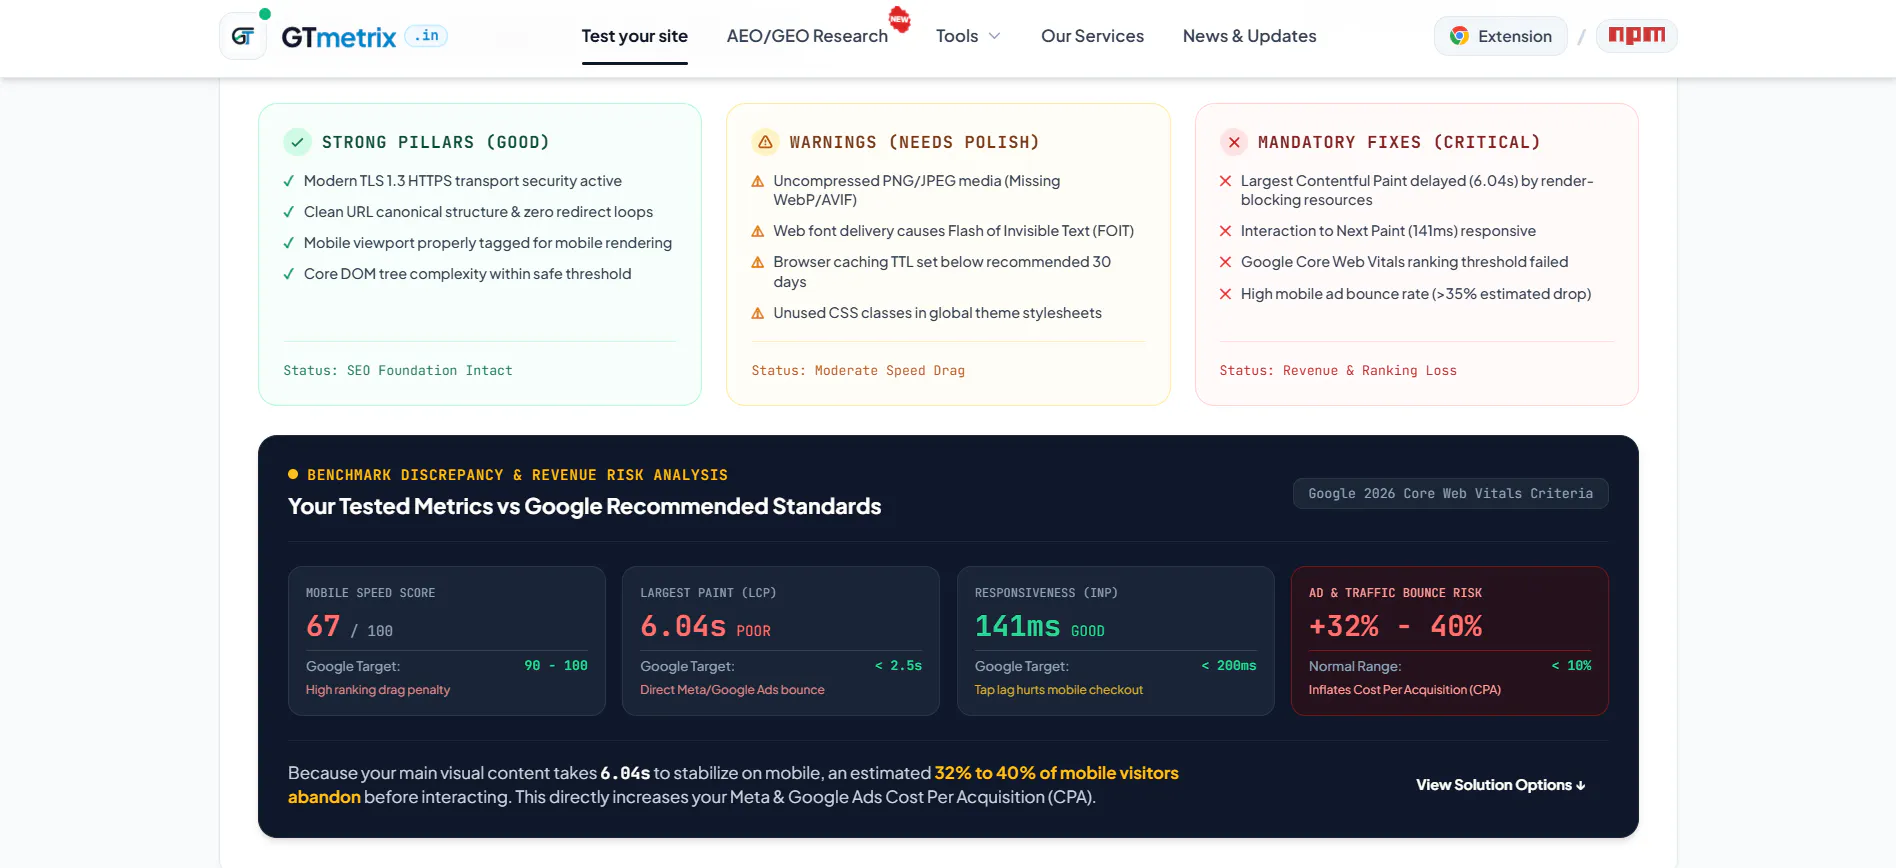Click View Solution Options link
Viewport: 1896px width, 868px height.
point(1501,785)
